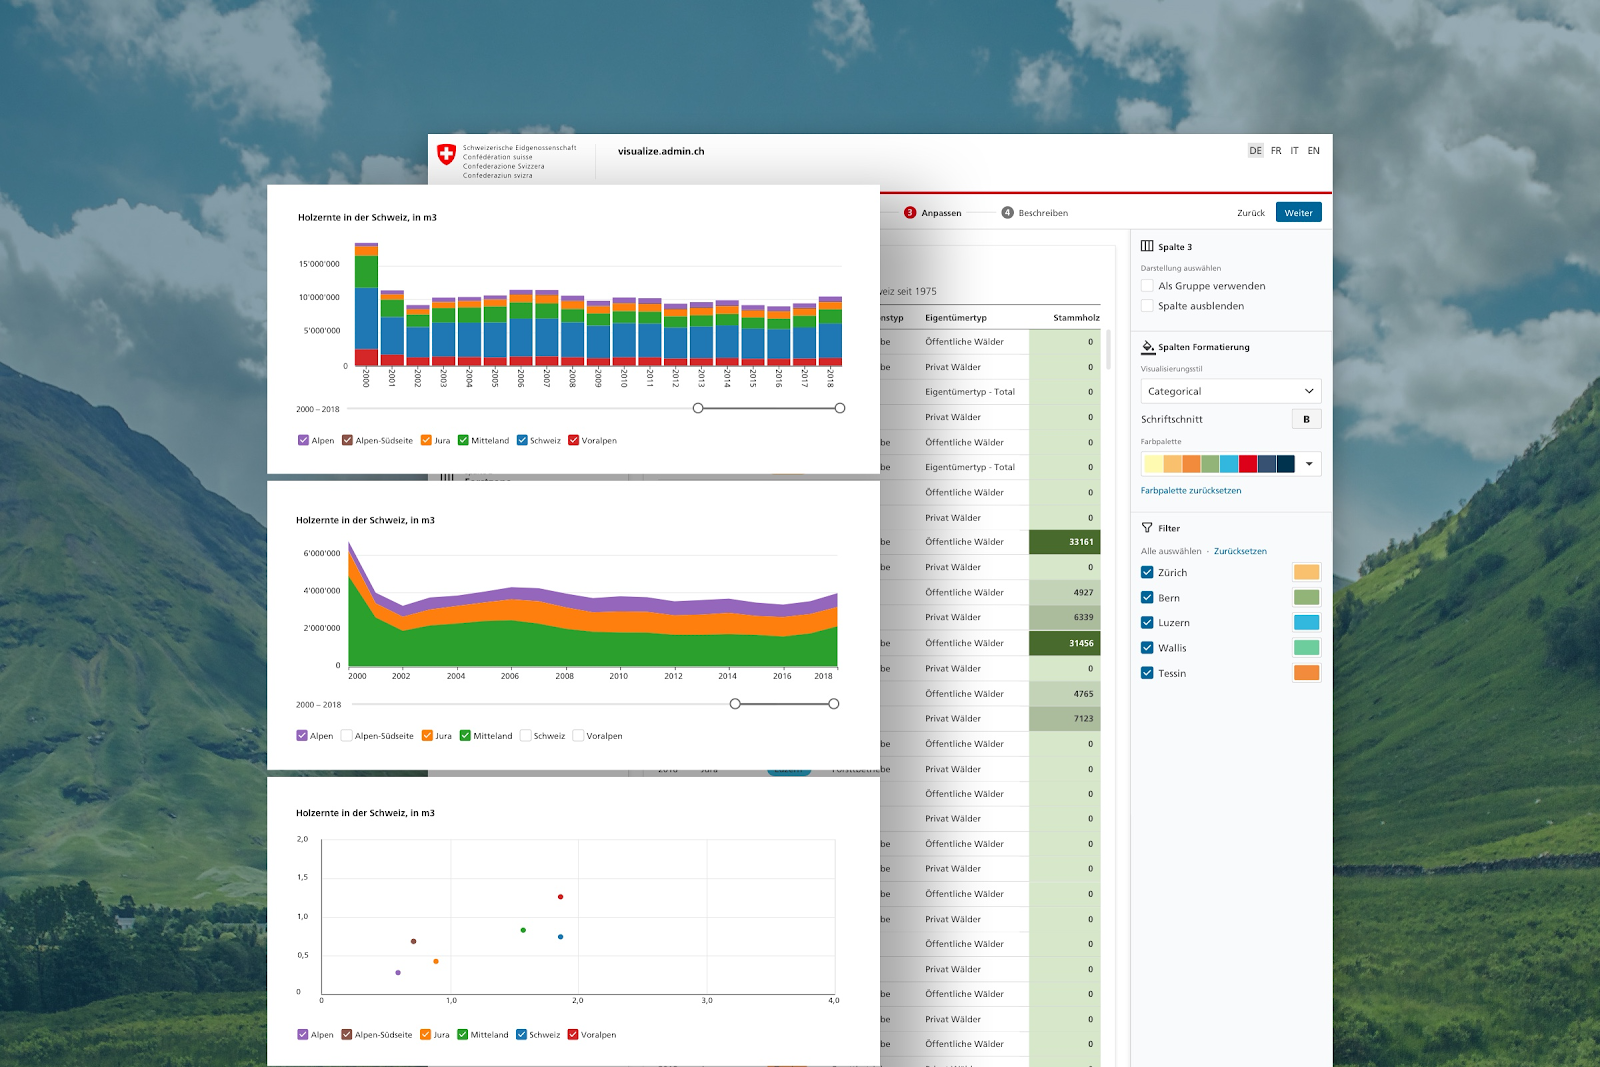
Task: Switch to the Beschreiben step
Action: (x=1043, y=212)
